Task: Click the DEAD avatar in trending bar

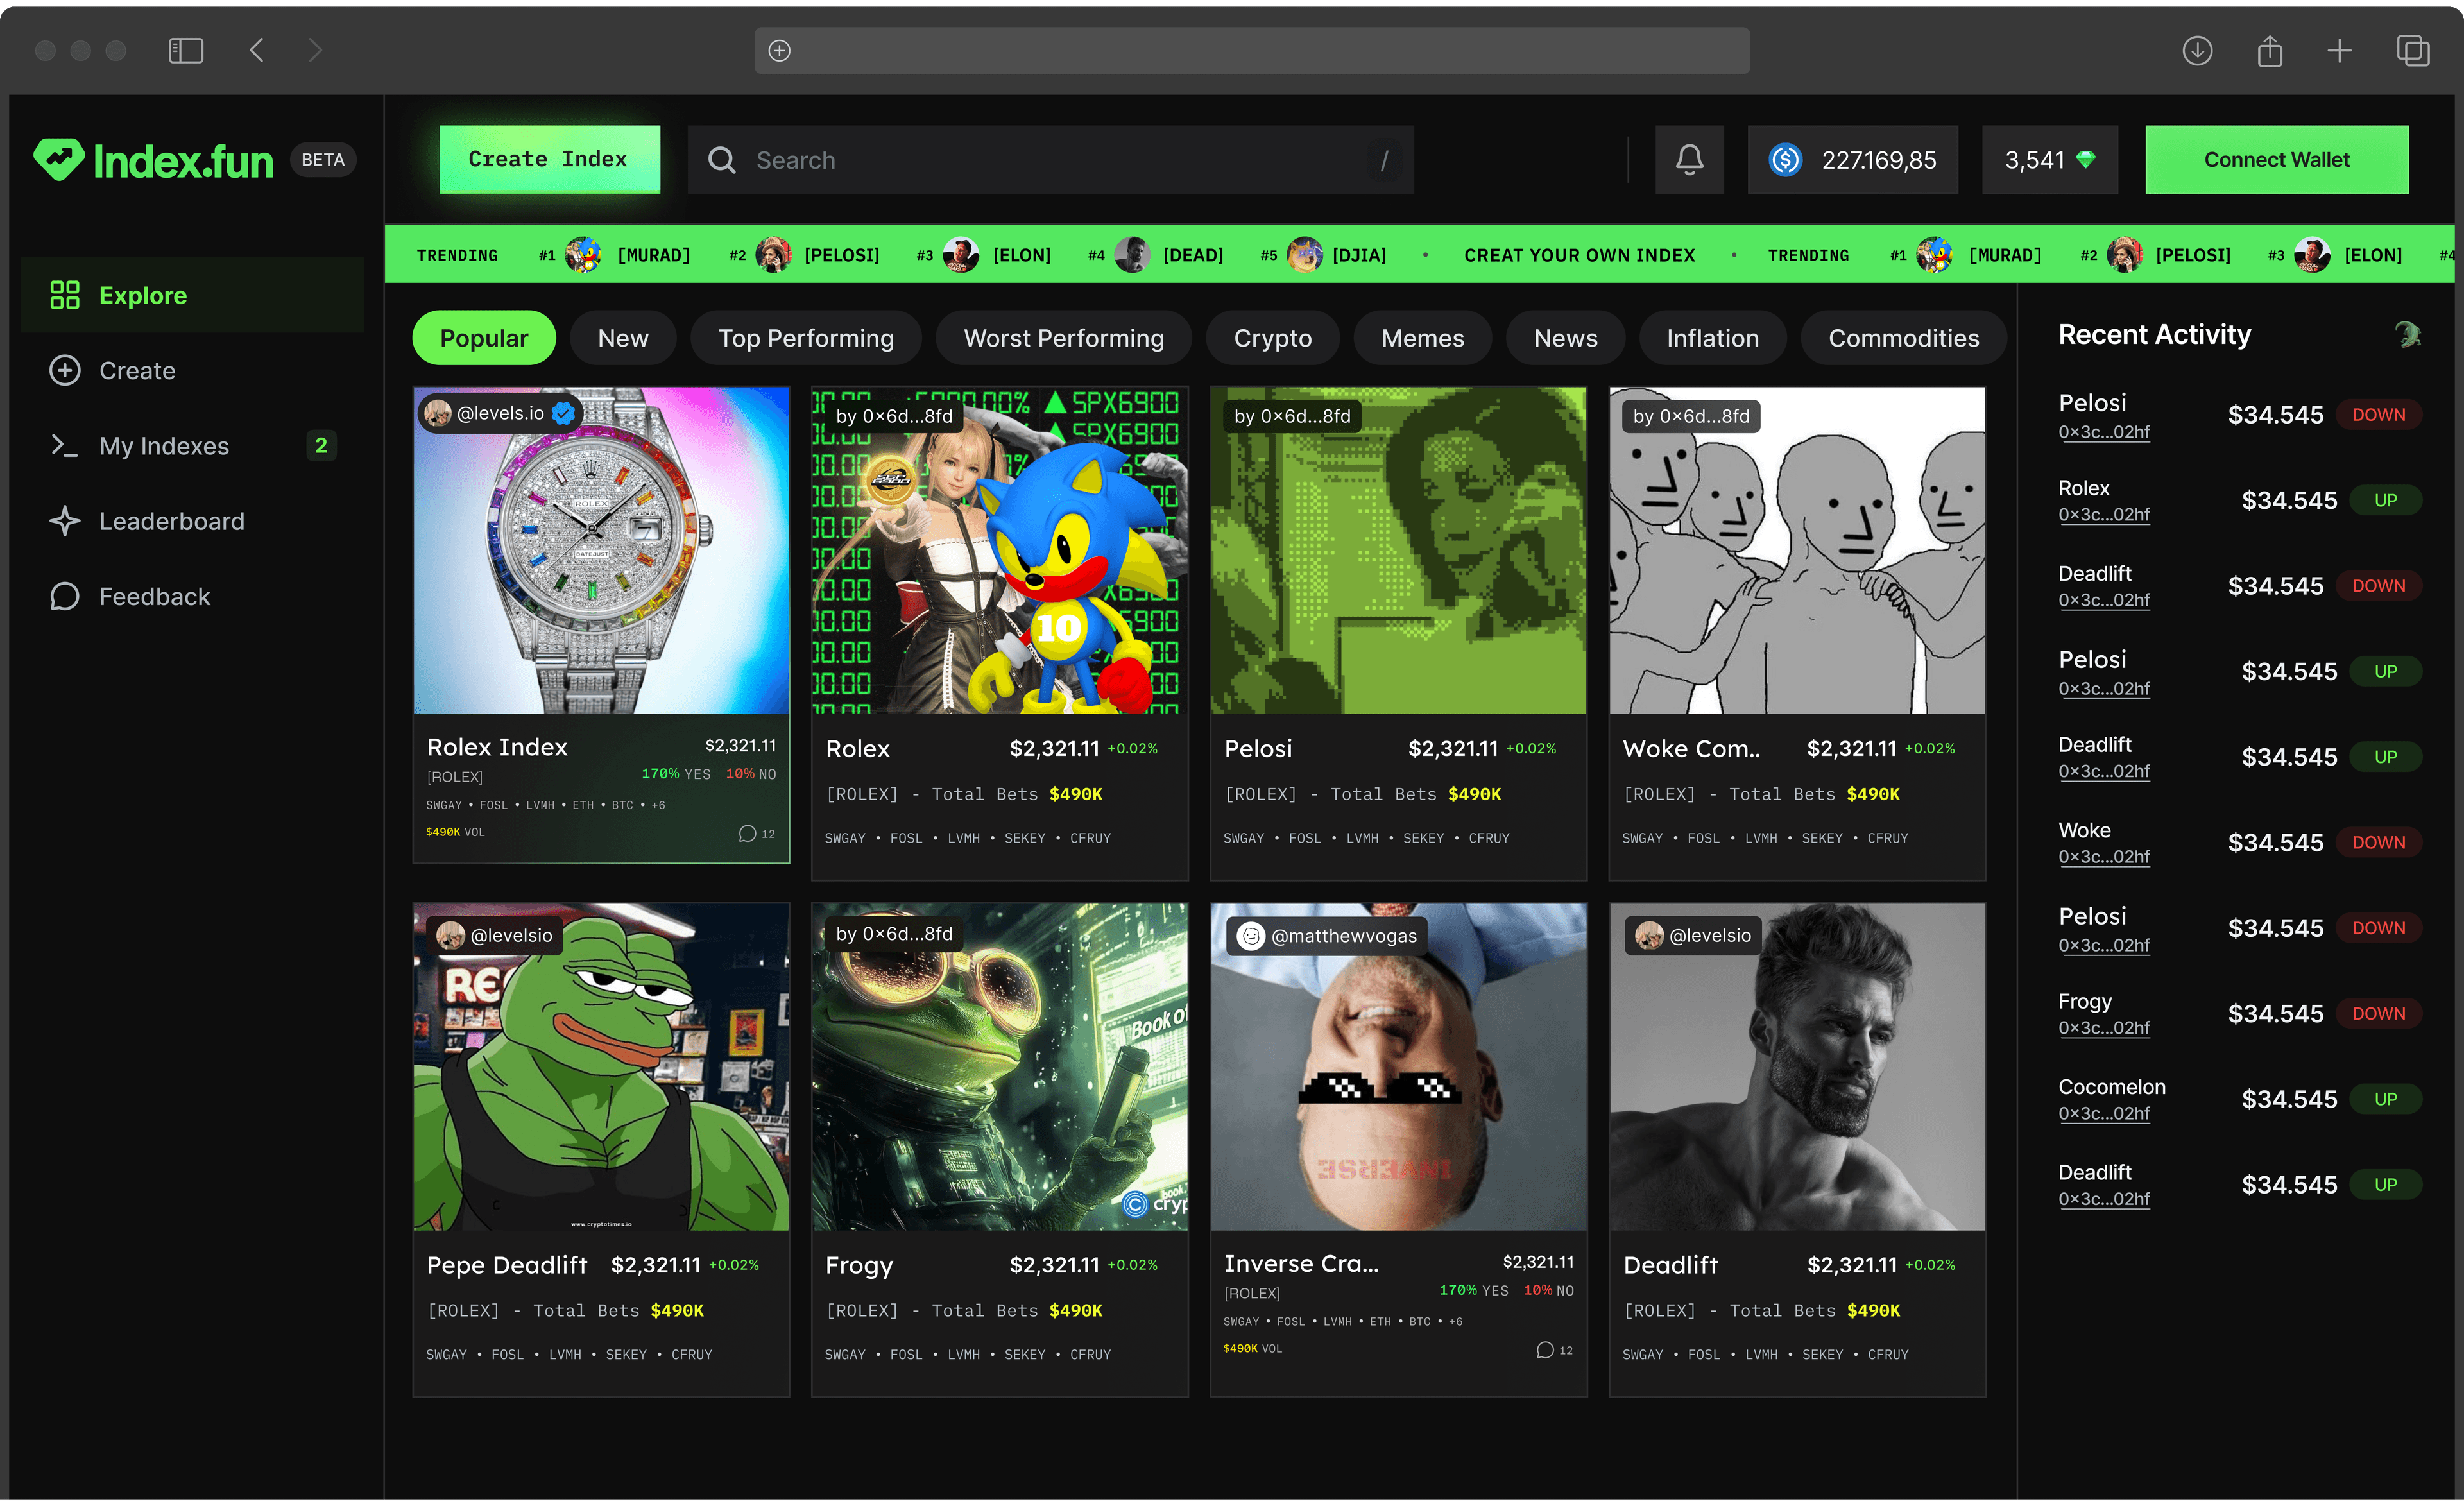Action: [1132, 255]
